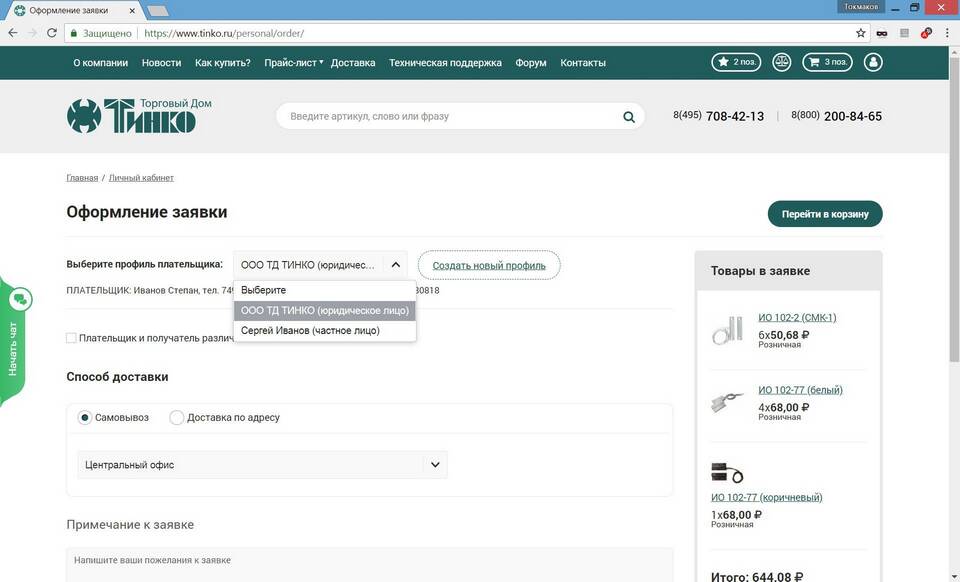Open the ИО 102-77 (белый) product link
This screenshot has height=582, width=960.
800,389
